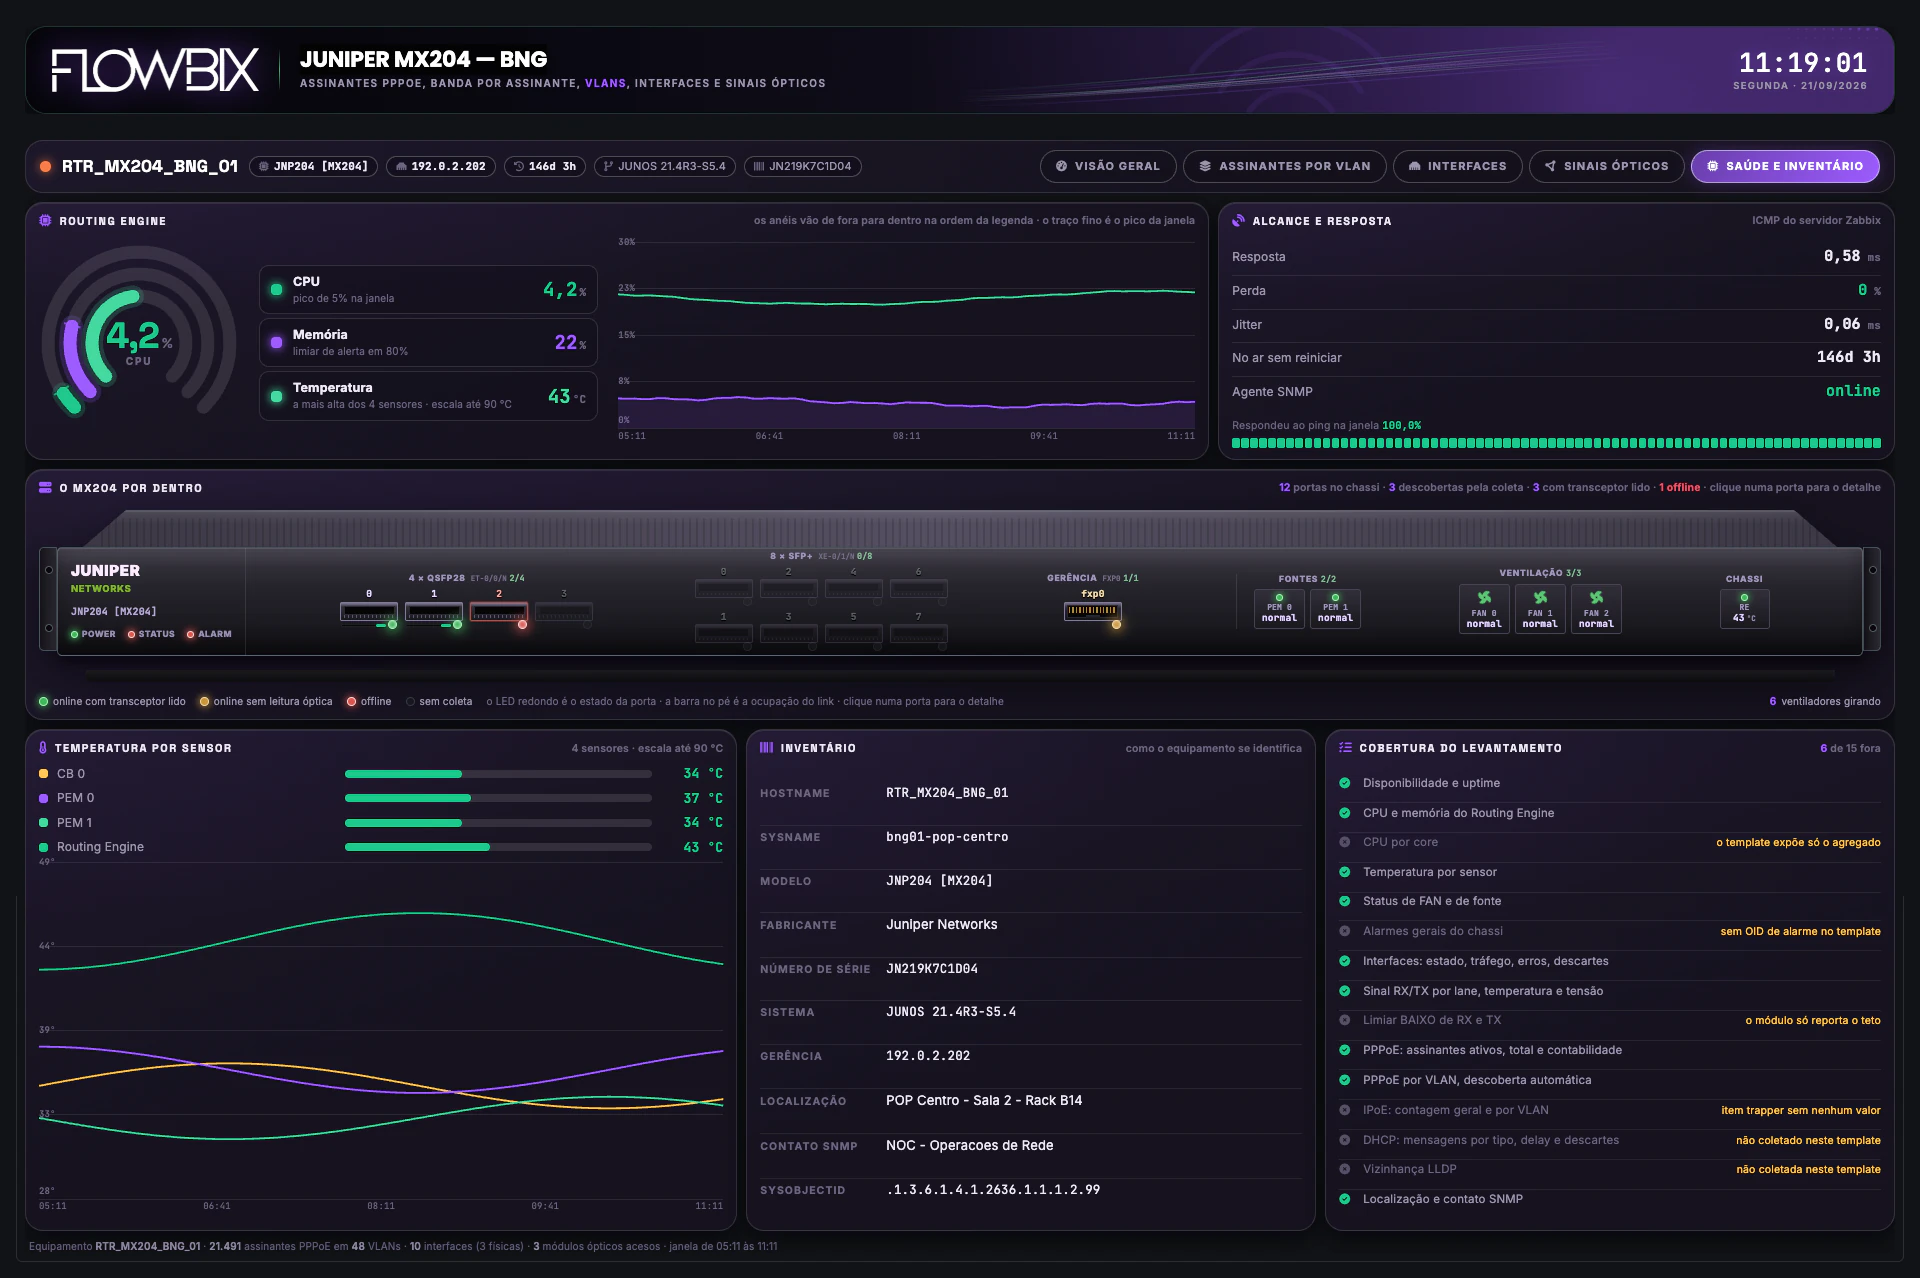Click the Agente SNMP 'online' status value
Image resolution: width=1920 pixels, height=1278 pixels.
click(x=1853, y=391)
